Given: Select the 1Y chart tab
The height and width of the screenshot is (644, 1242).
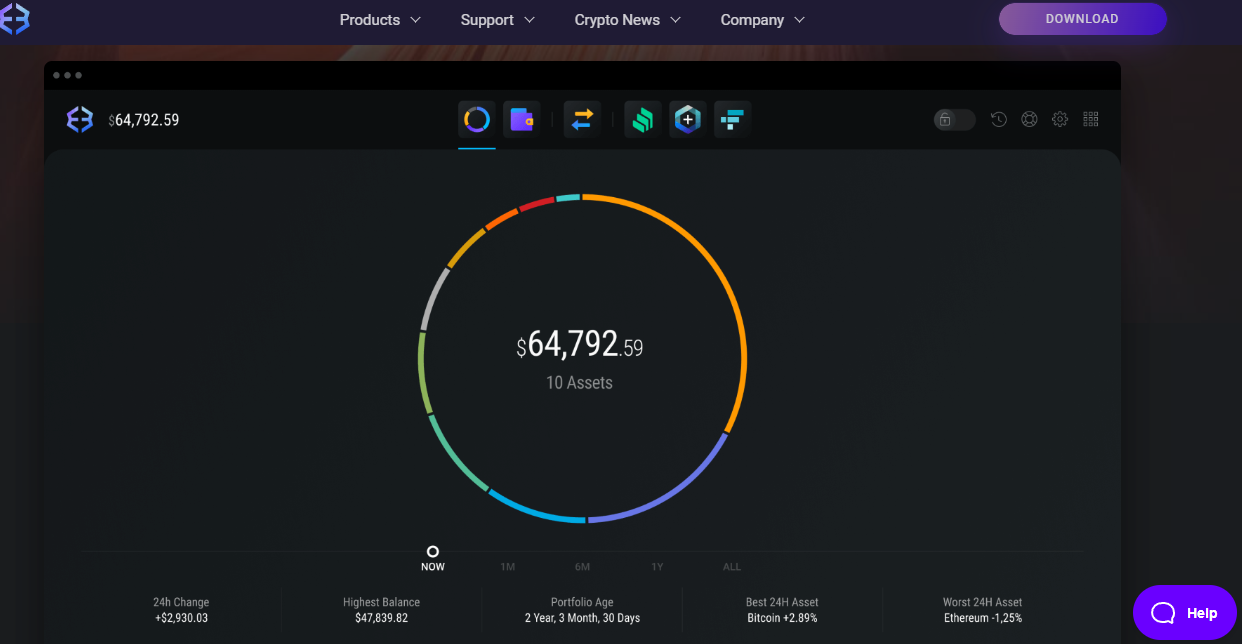Looking at the screenshot, I should pos(657,566).
